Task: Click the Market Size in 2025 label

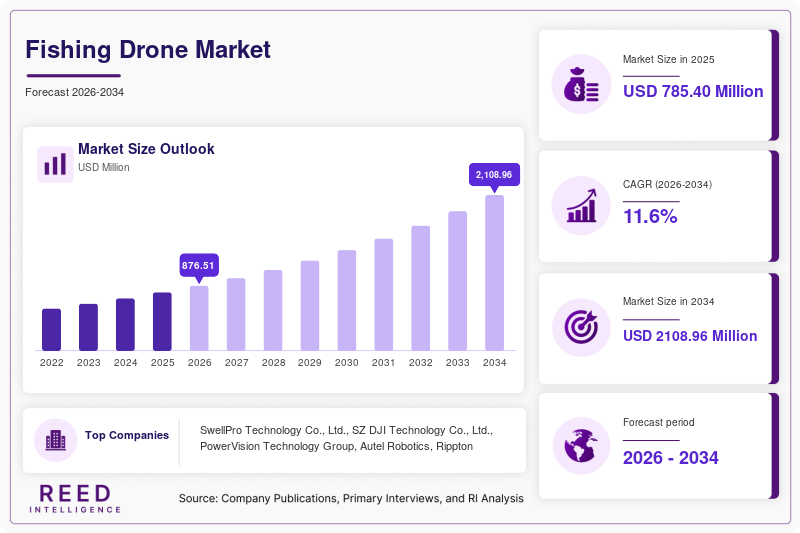Action: [668, 60]
